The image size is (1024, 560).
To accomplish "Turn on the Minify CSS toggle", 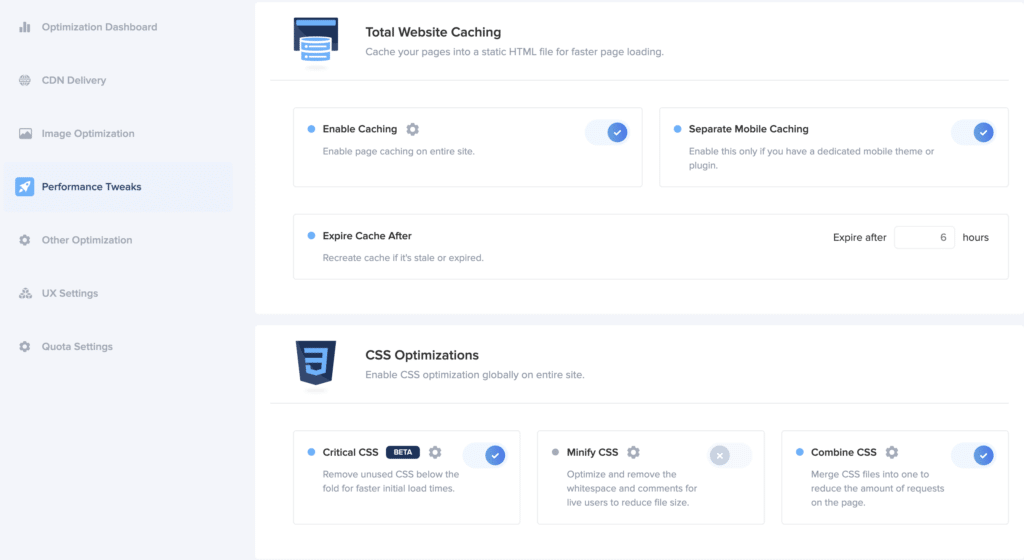I will (729, 456).
